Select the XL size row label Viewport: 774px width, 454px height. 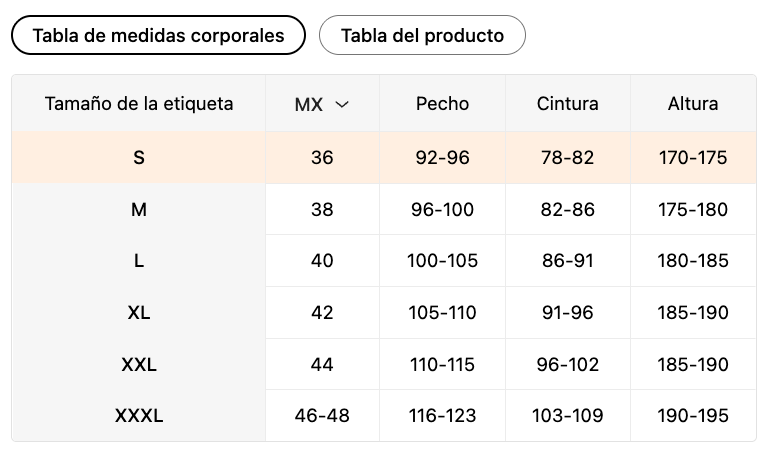(x=139, y=313)
